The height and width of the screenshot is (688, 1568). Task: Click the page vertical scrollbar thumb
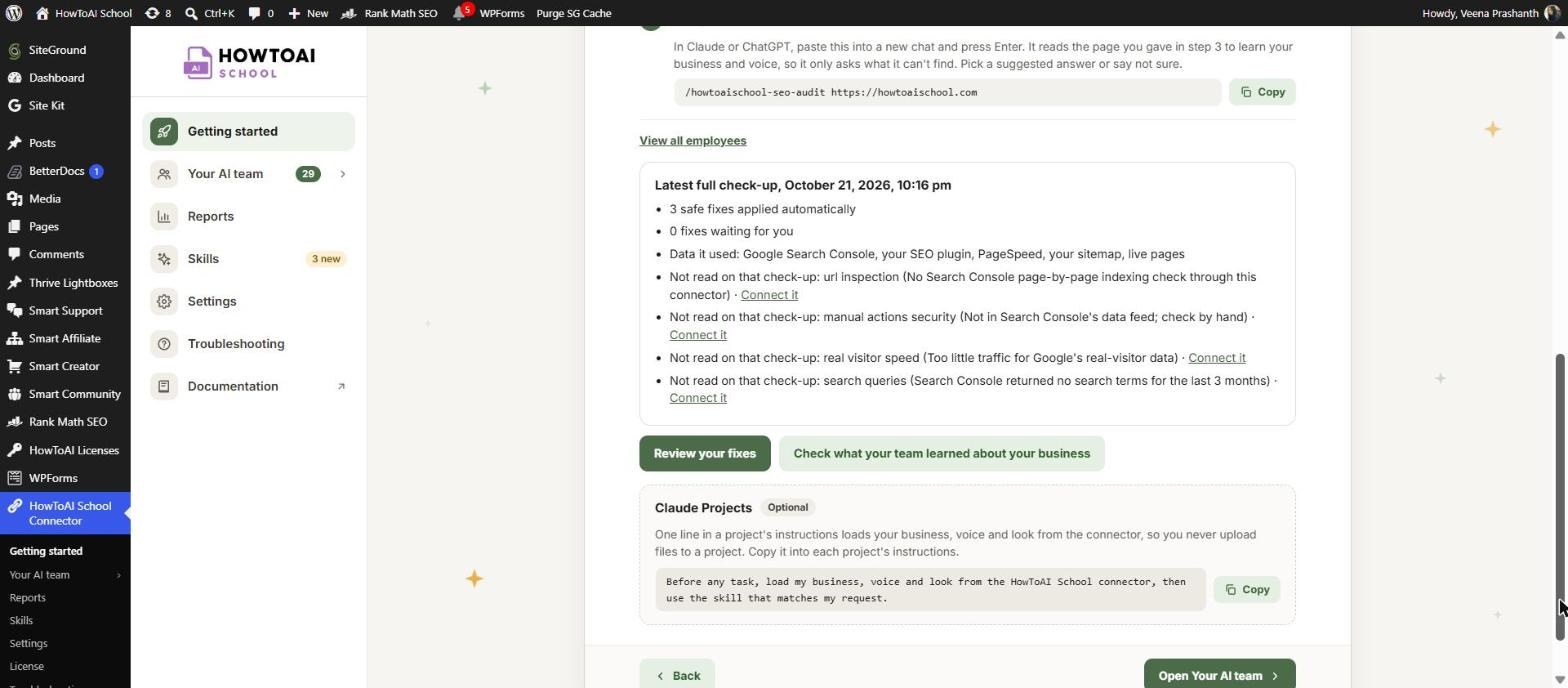[x=1559, y=497]
